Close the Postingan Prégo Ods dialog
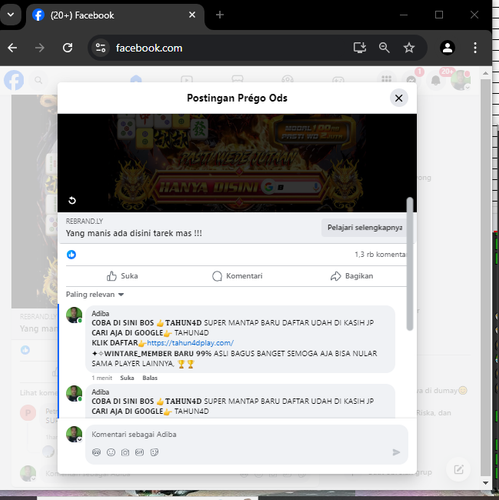This screenshot has height=500, width=499. tap(399, 98)
